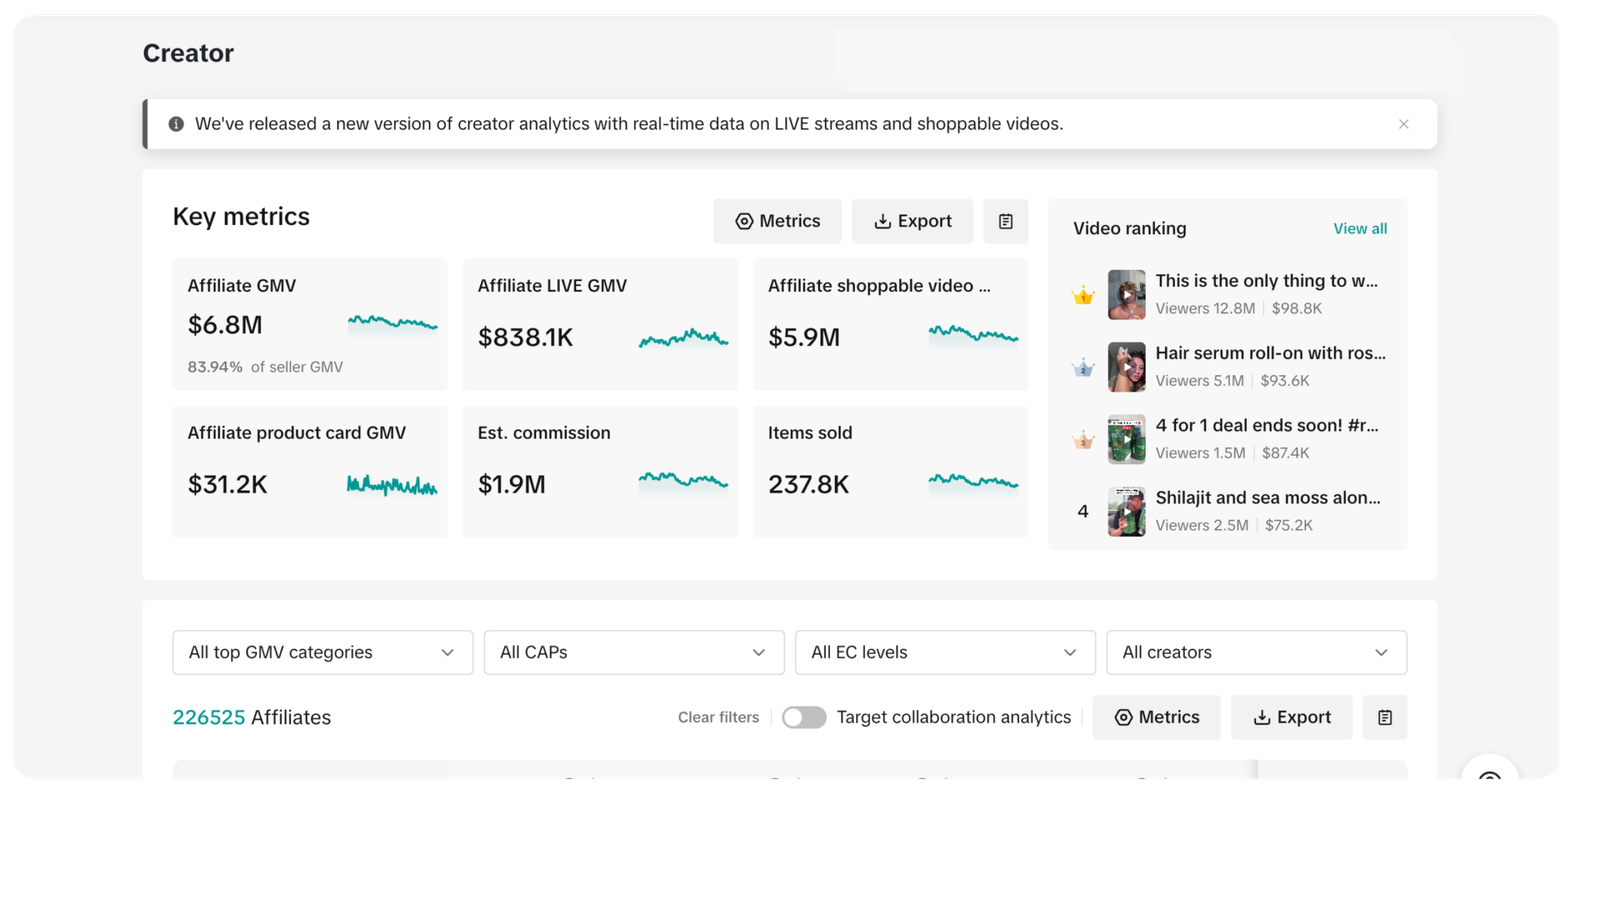This screenshot has height=900, width=1600.
Task: Click the silver crown rank icon
Action: click(1083, 368)
